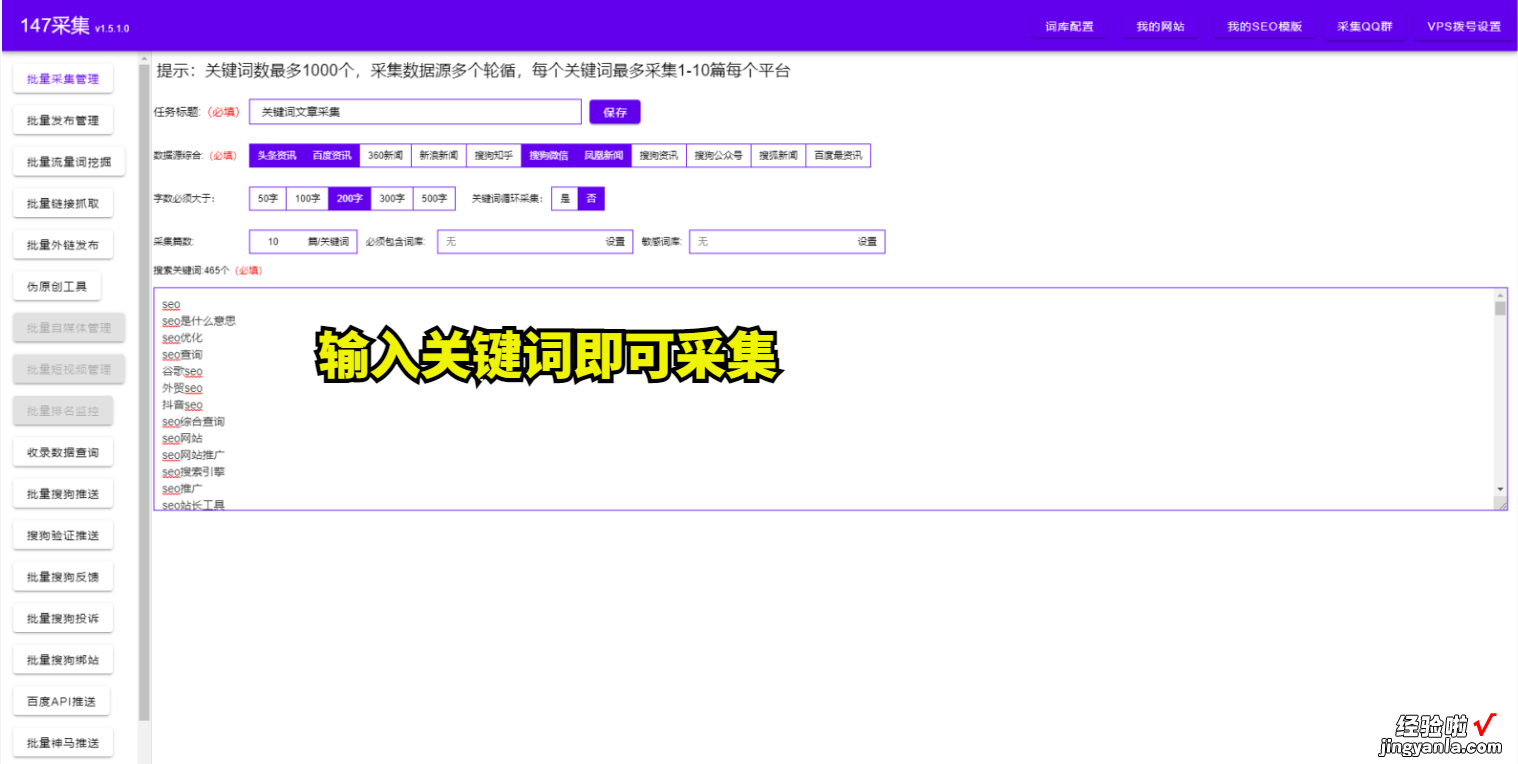Click the keyword list scrollbar down arrow
The image size is (1518, 764).
tap(1500, 488)
